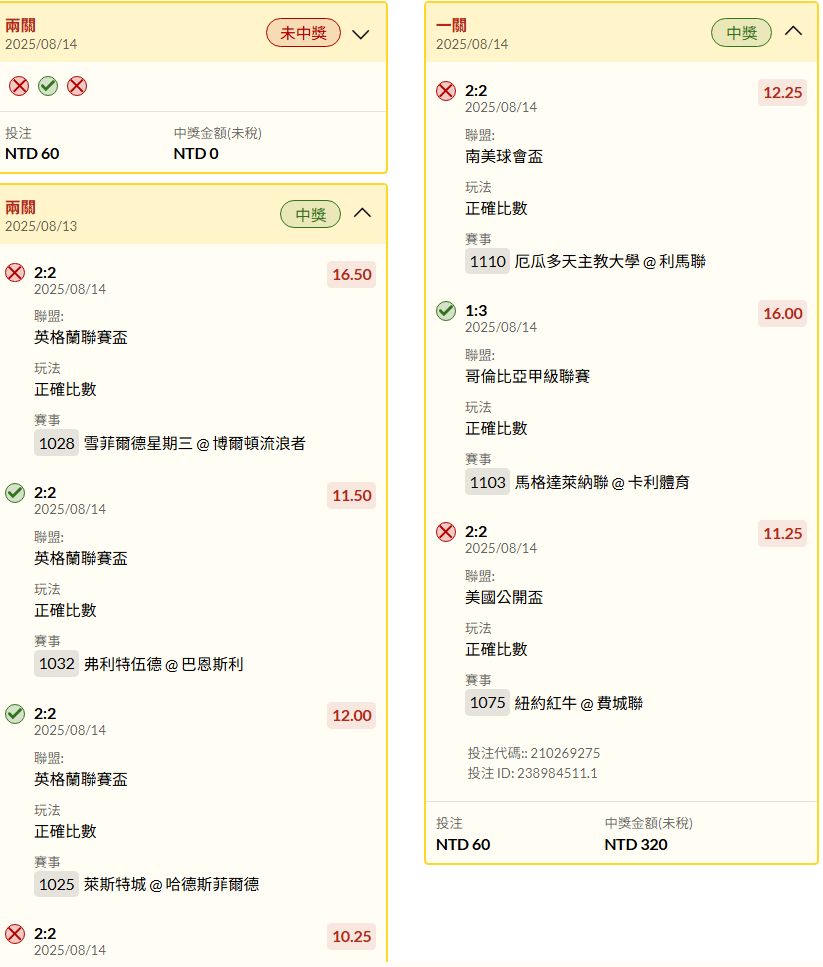Click NTD 0 winnings amount

(x=196, y=154)
